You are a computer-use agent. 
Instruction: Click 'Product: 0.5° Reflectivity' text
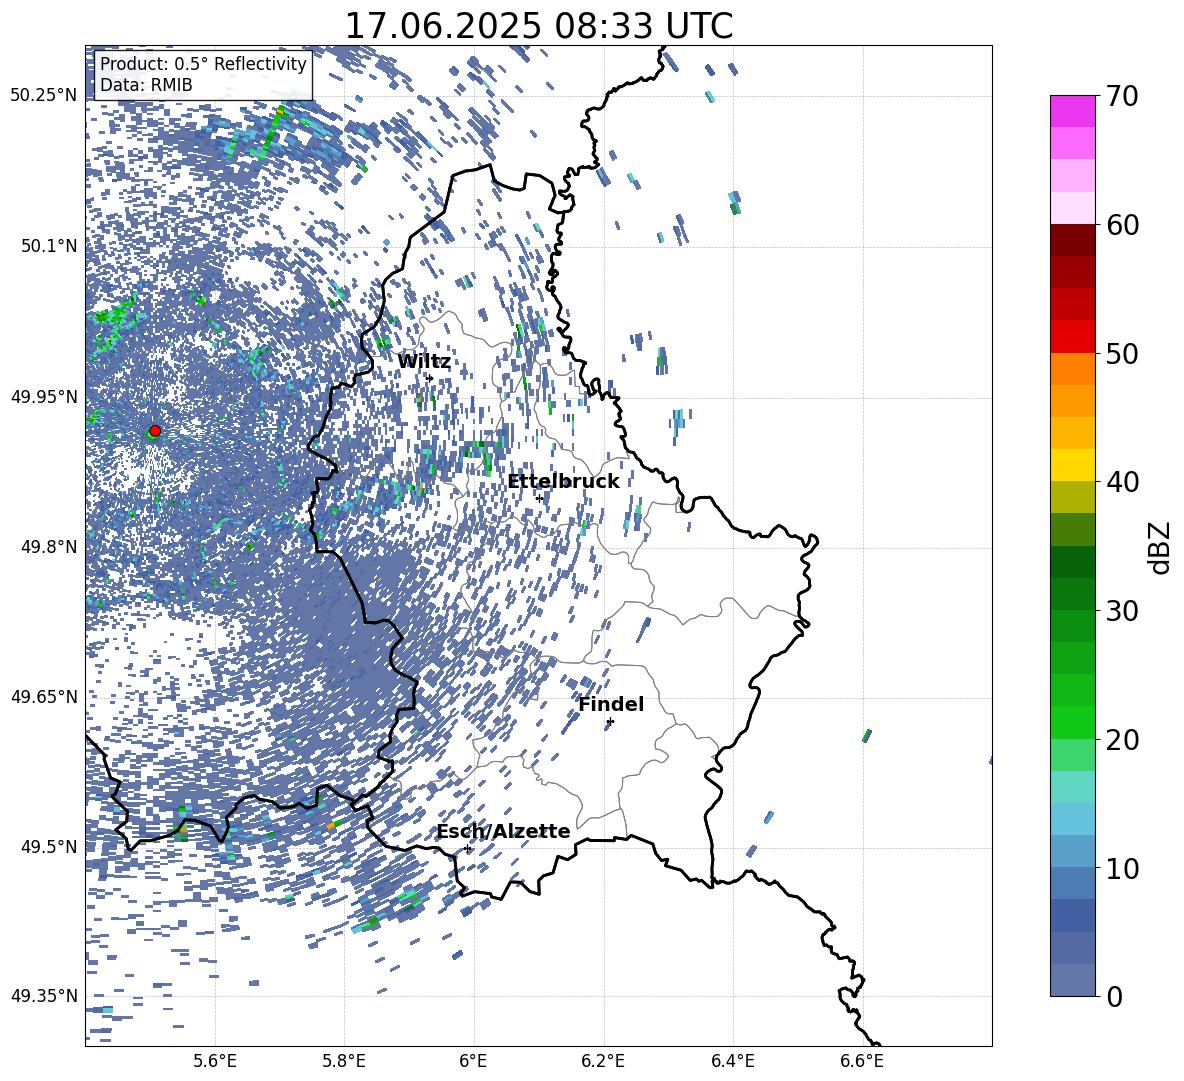[203, 63]
